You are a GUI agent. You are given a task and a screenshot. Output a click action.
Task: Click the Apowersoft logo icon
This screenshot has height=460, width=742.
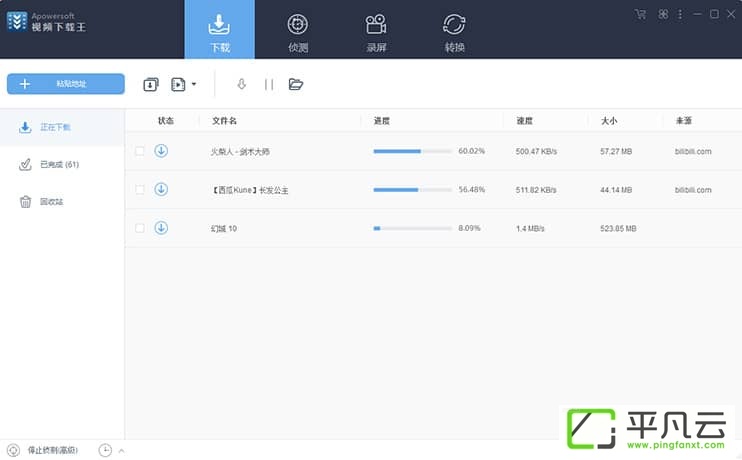pos(17,21)
